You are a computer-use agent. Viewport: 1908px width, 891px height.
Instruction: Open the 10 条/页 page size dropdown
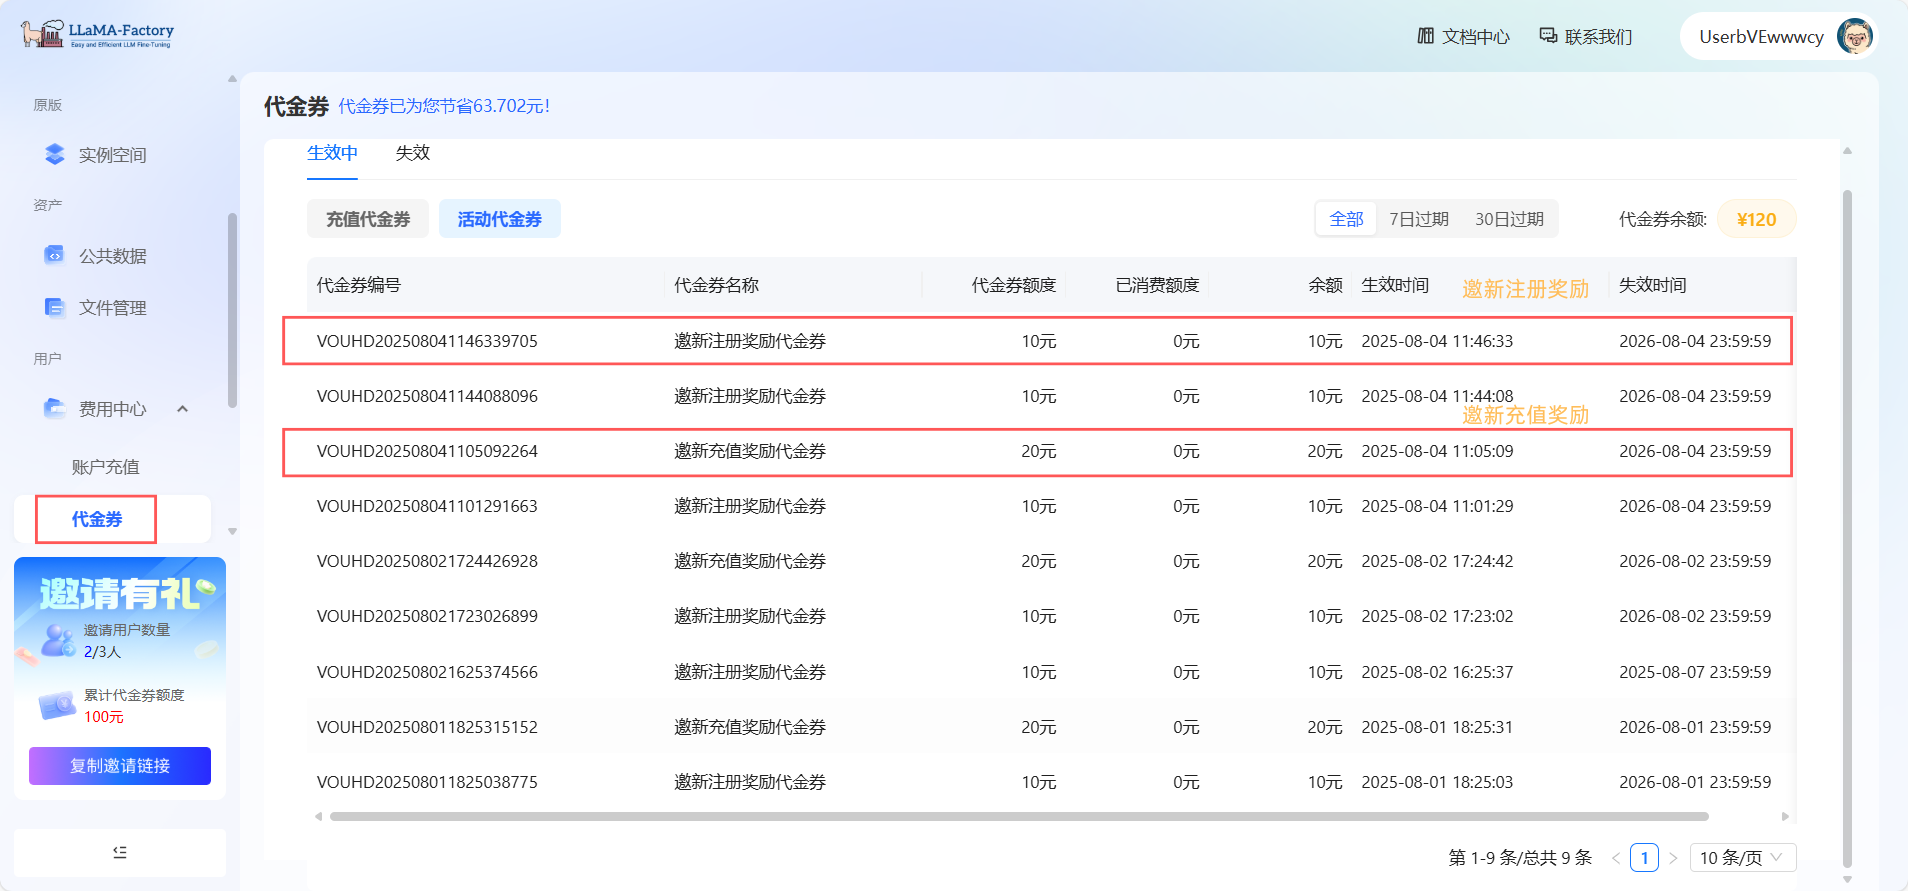[1742, 858]
